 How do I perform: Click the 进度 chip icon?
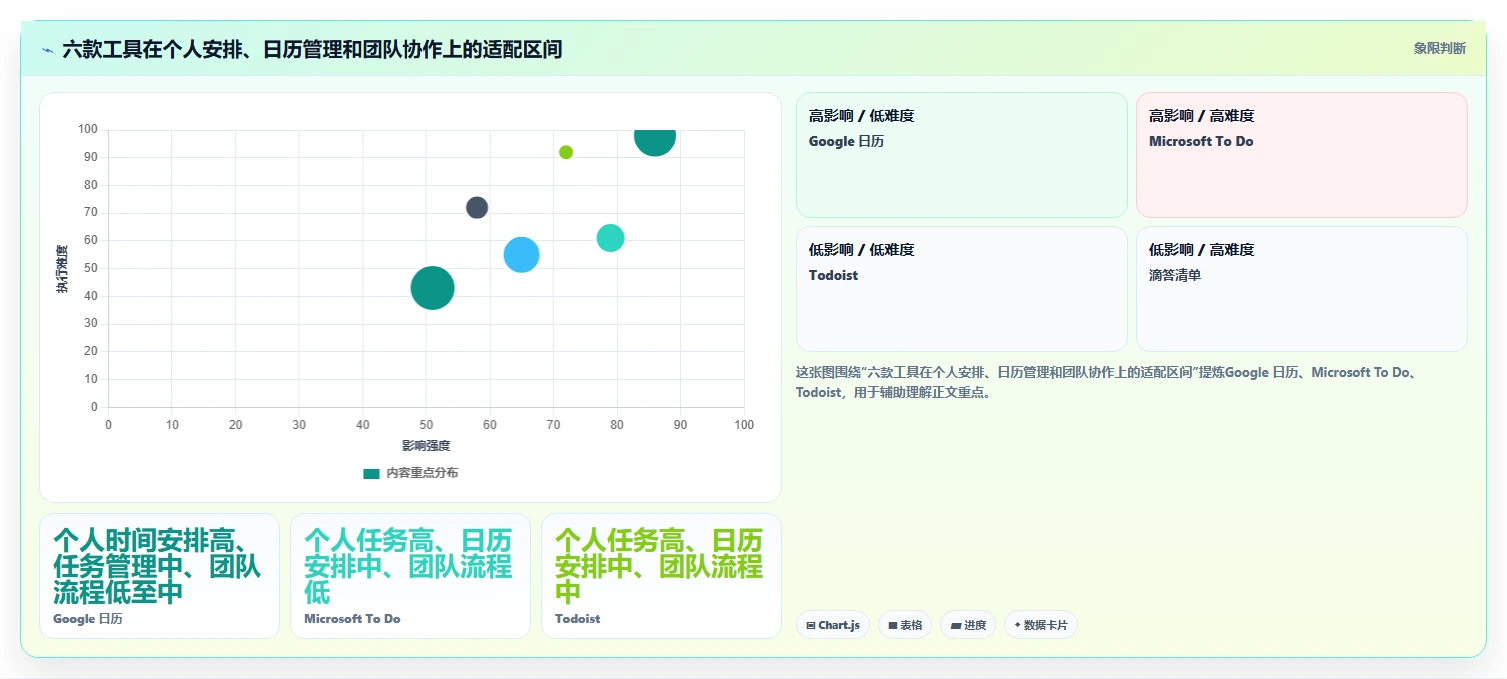pos(956,625)
